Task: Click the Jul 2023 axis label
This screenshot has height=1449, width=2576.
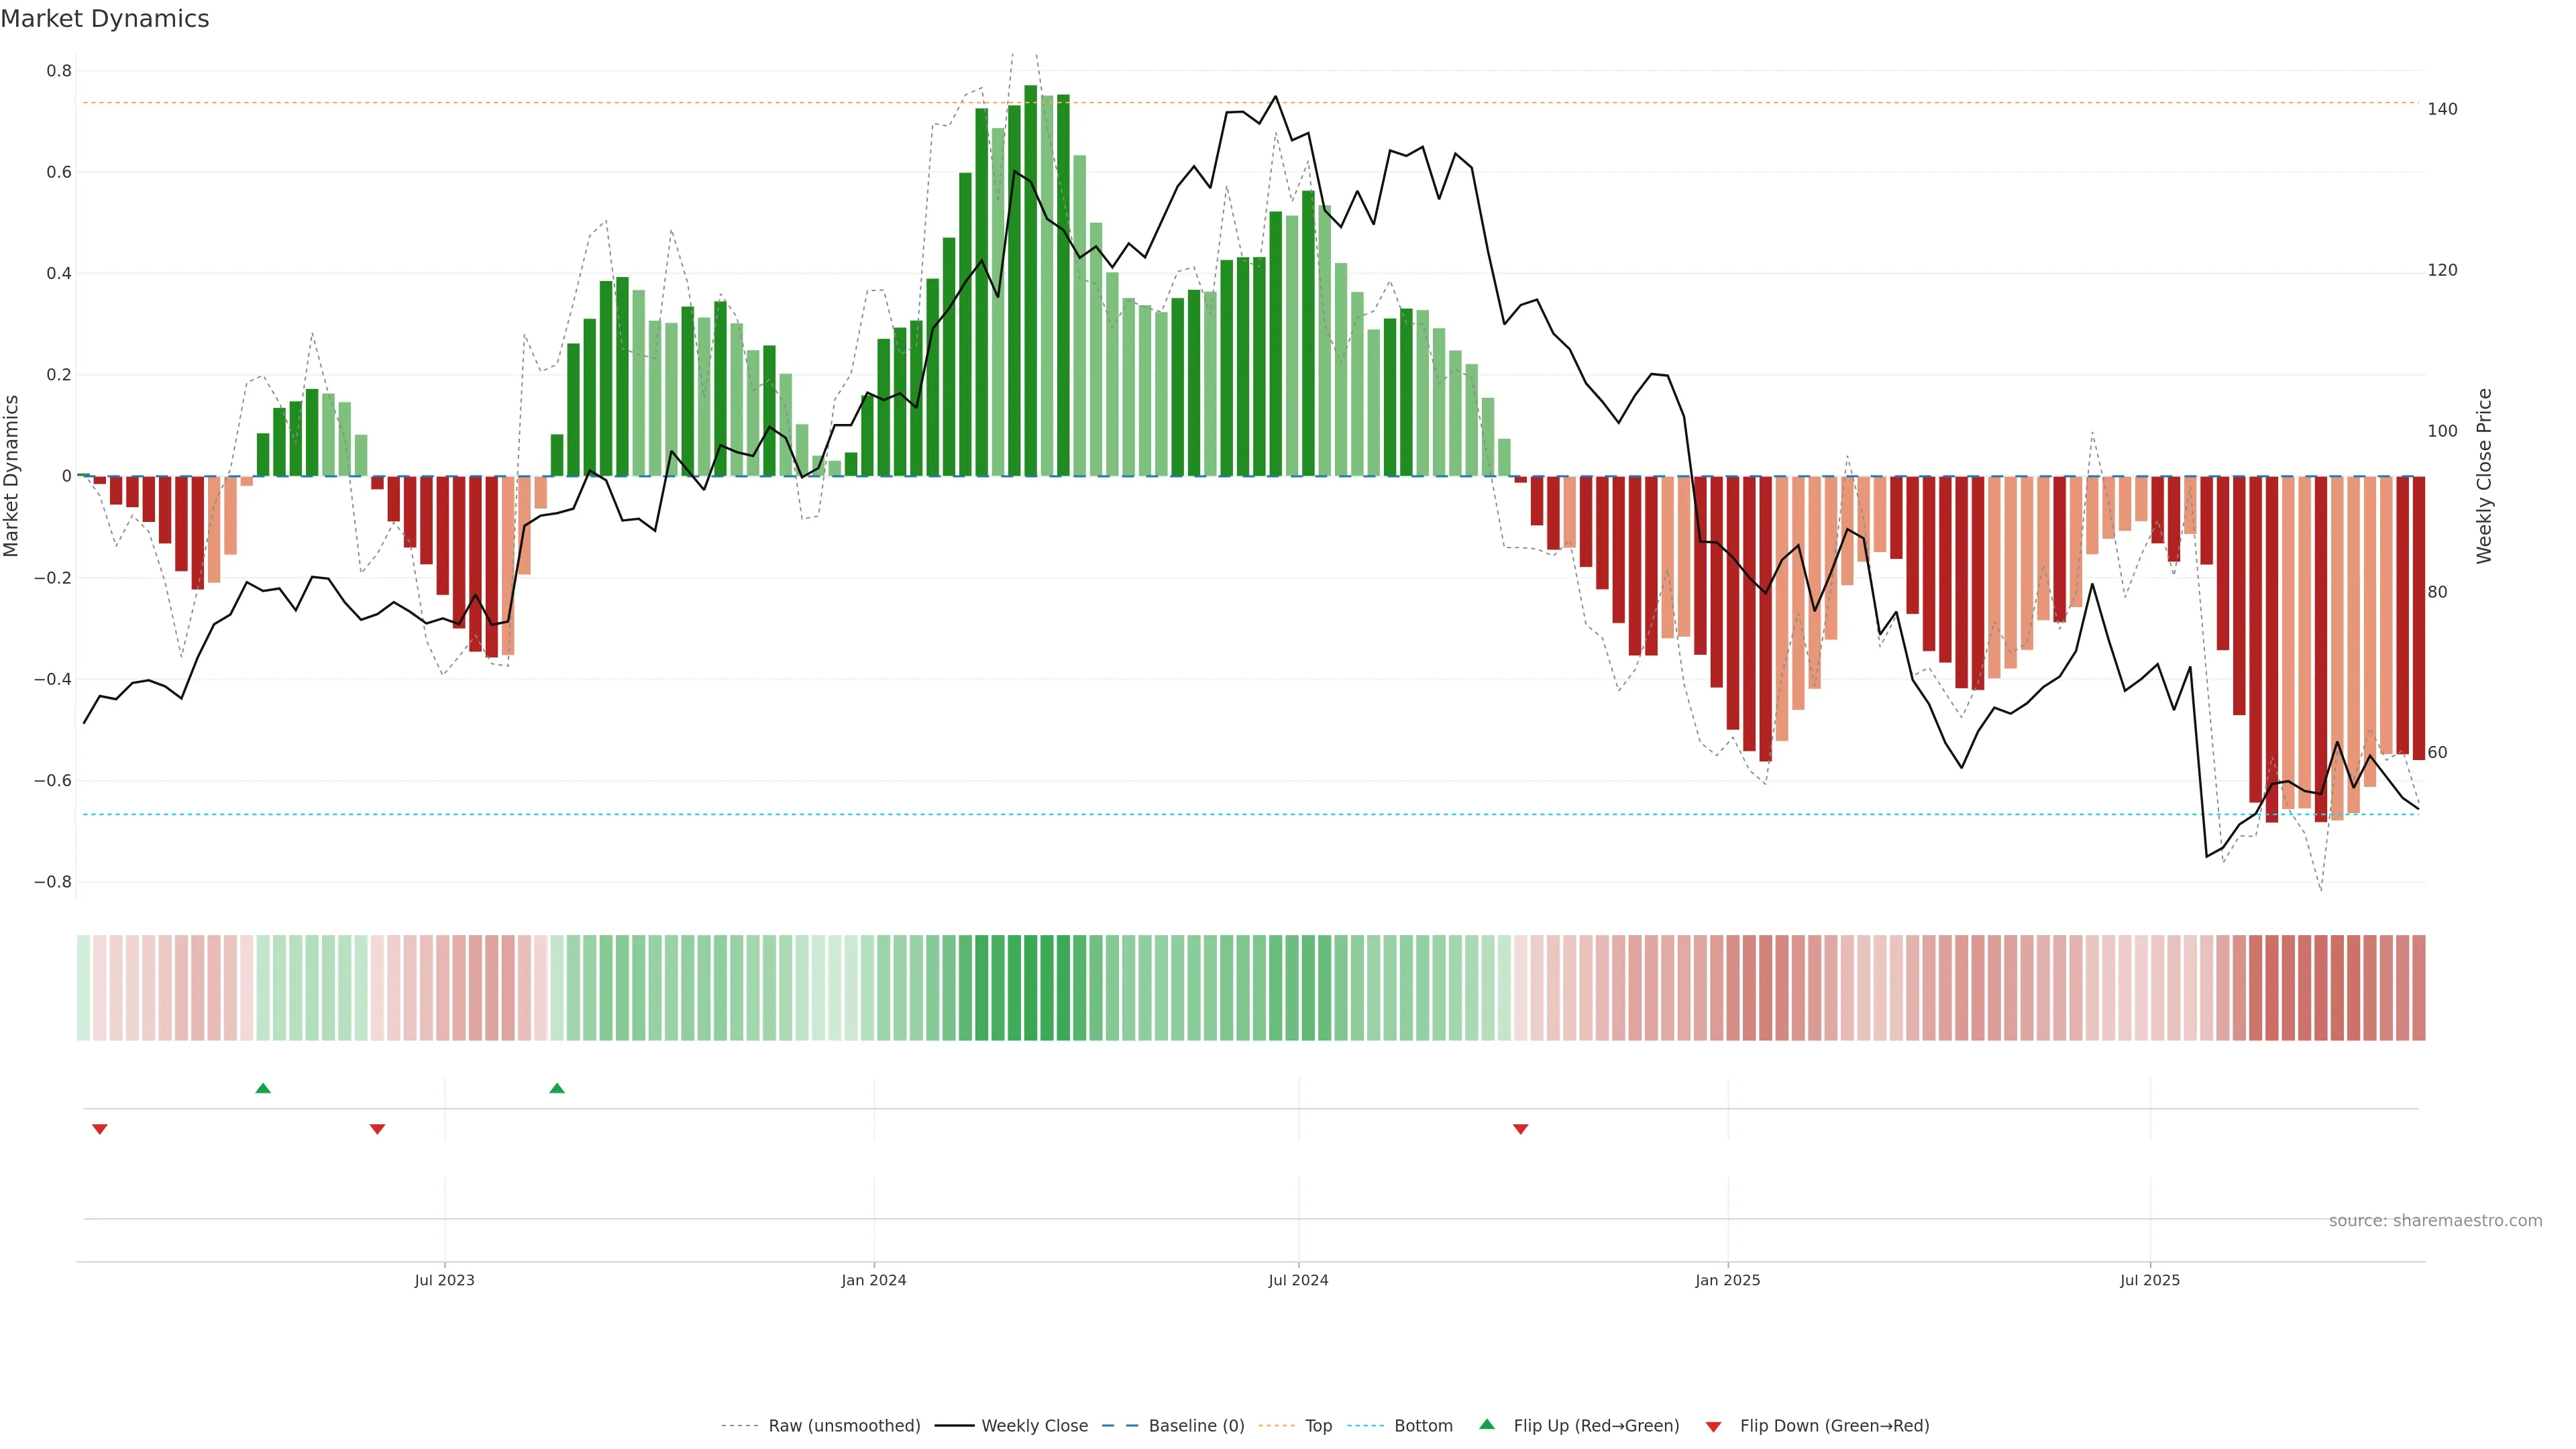Action: [x=445, y=1280]
